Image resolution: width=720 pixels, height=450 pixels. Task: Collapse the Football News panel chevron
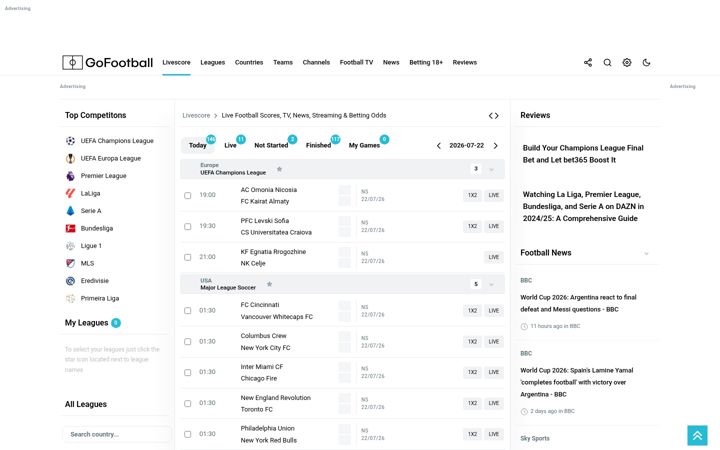(646, 253)
